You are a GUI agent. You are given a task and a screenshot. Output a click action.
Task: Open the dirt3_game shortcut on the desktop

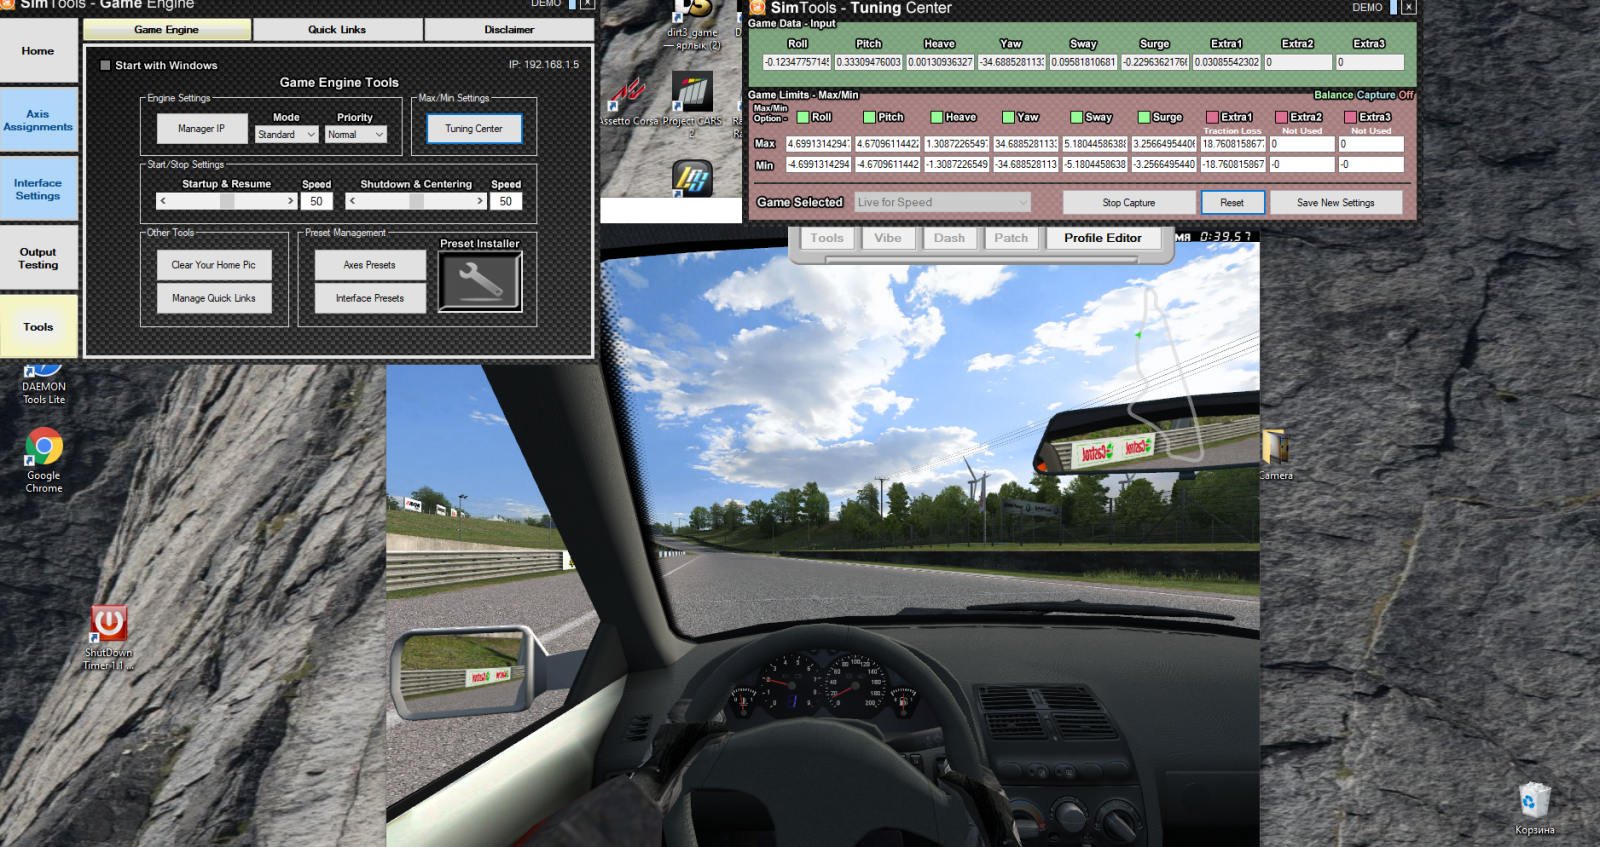click(693, 25)
